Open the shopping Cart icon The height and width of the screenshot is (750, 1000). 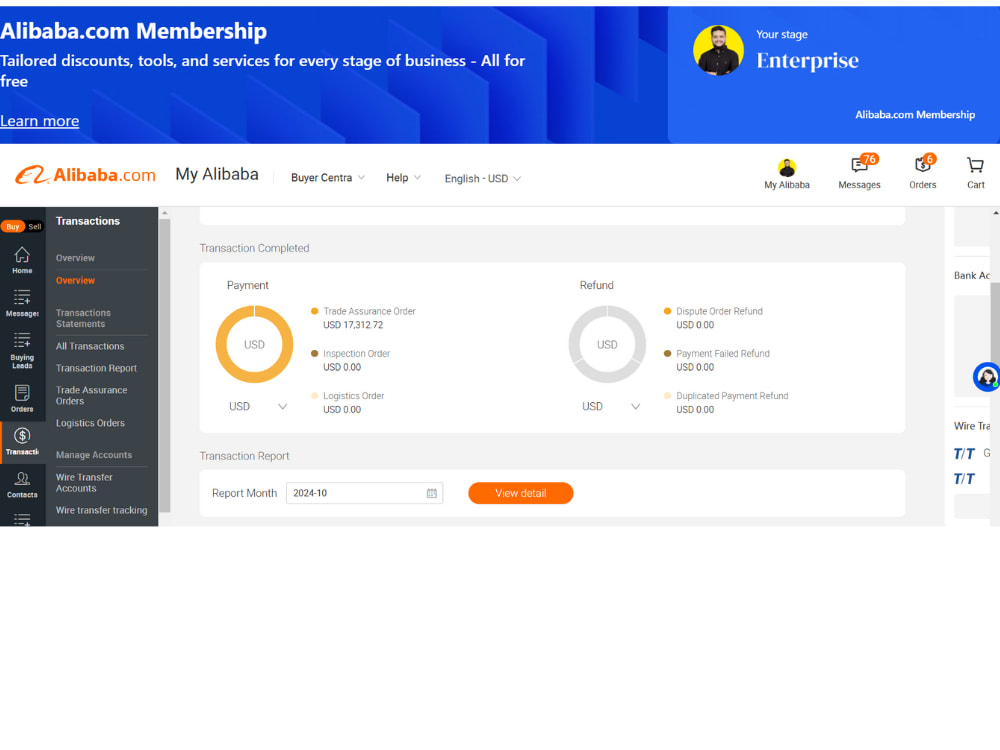click(975, 172)
